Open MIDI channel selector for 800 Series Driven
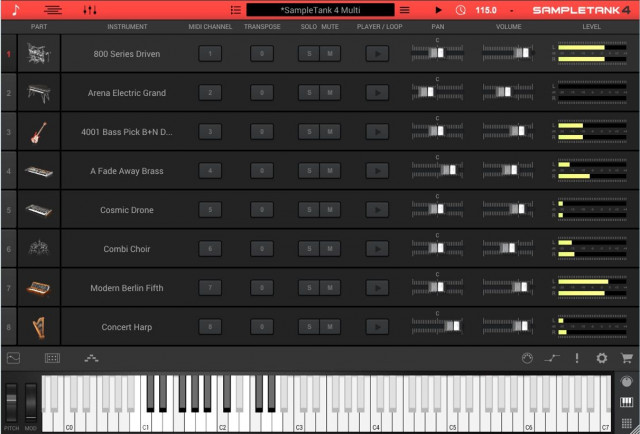The height and width of the screenshot is (434, 640). [210, 53]
